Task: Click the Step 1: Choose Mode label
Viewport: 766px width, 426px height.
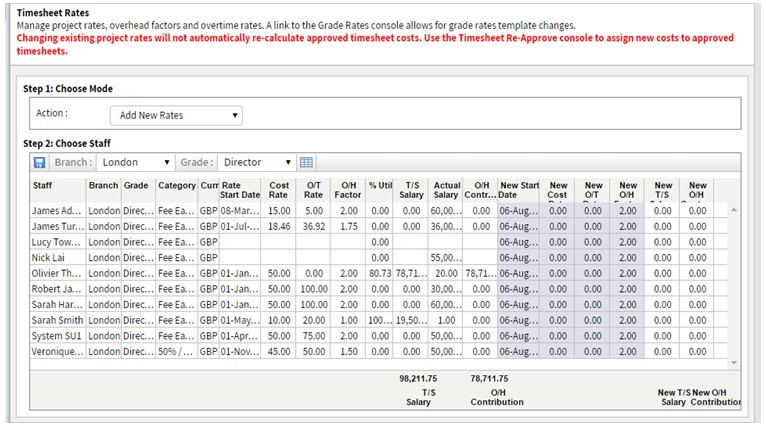Action: coord(68,88)
